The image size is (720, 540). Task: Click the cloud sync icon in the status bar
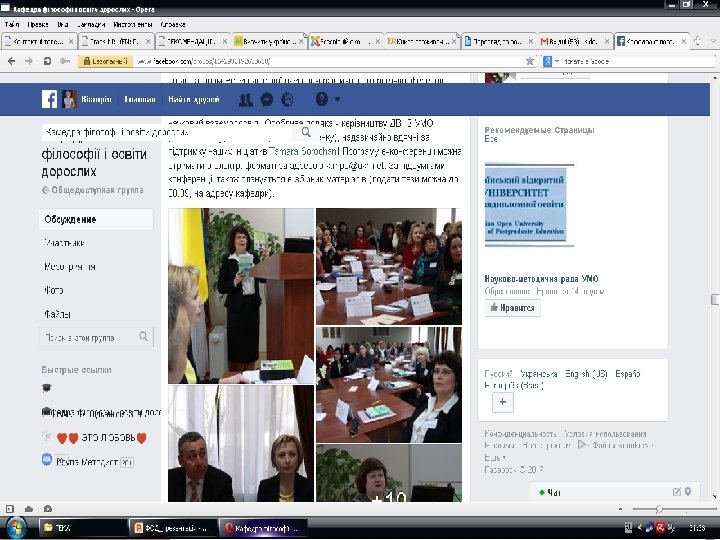29,509
